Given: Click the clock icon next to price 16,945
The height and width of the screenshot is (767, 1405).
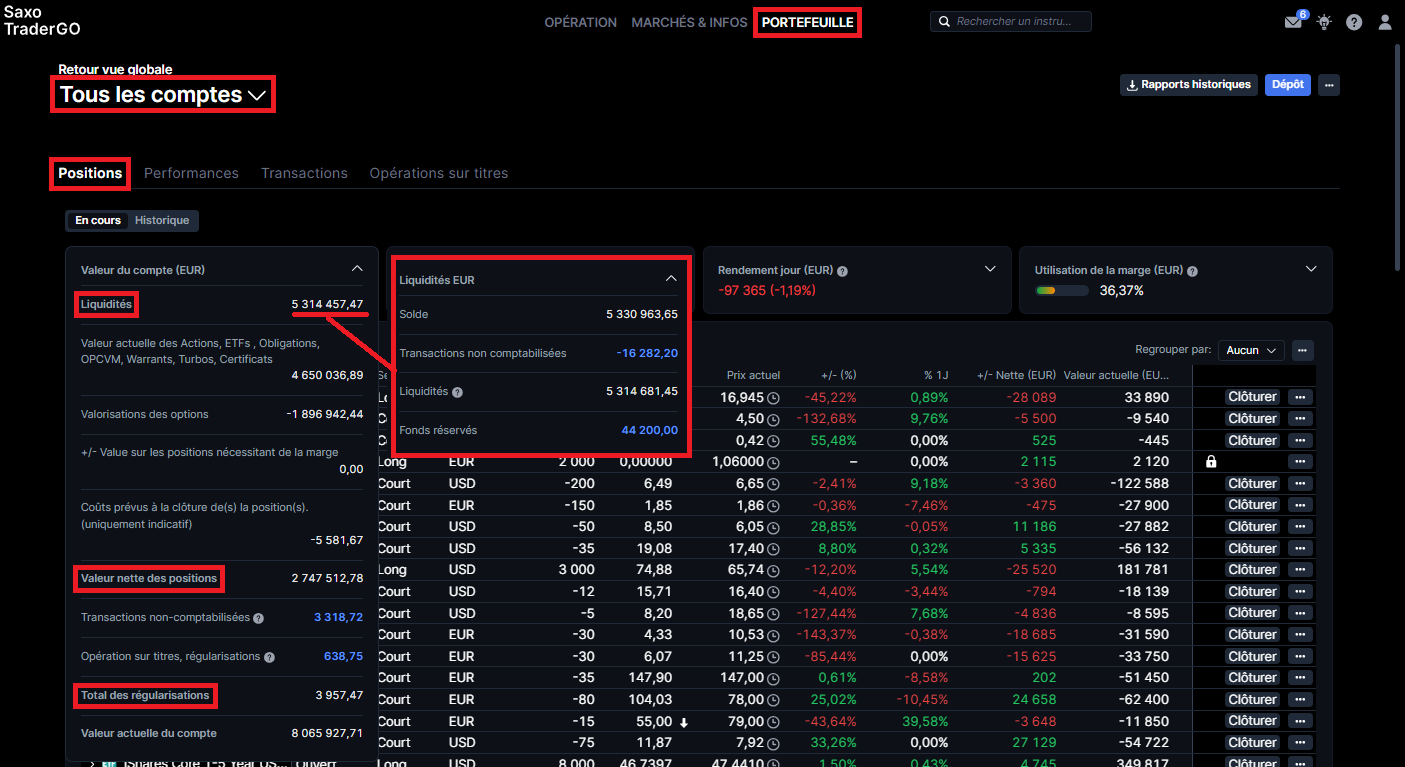Looking at the screenshot, I should [x=773, y=398].
